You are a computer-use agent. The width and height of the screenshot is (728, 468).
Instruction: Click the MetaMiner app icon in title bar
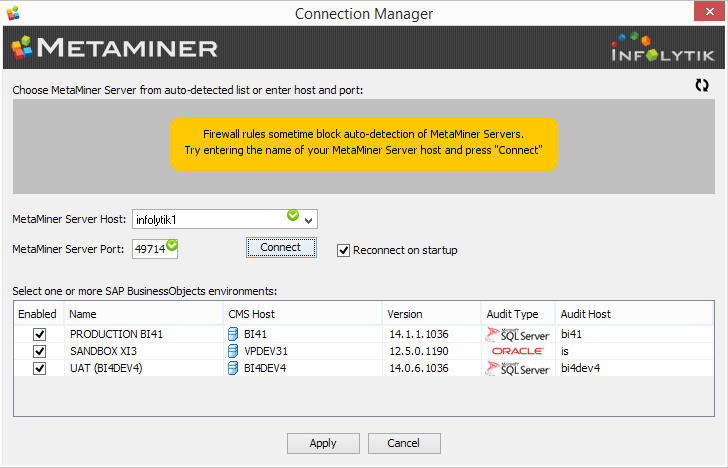(x=13, y=13)
